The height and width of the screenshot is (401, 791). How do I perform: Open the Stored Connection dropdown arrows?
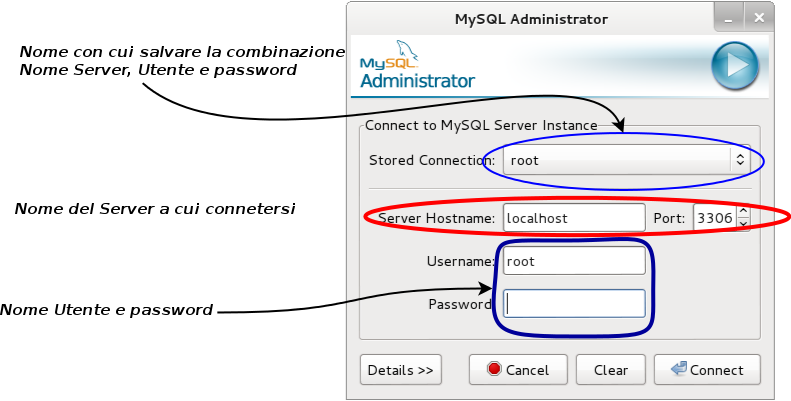click(740, 160)
